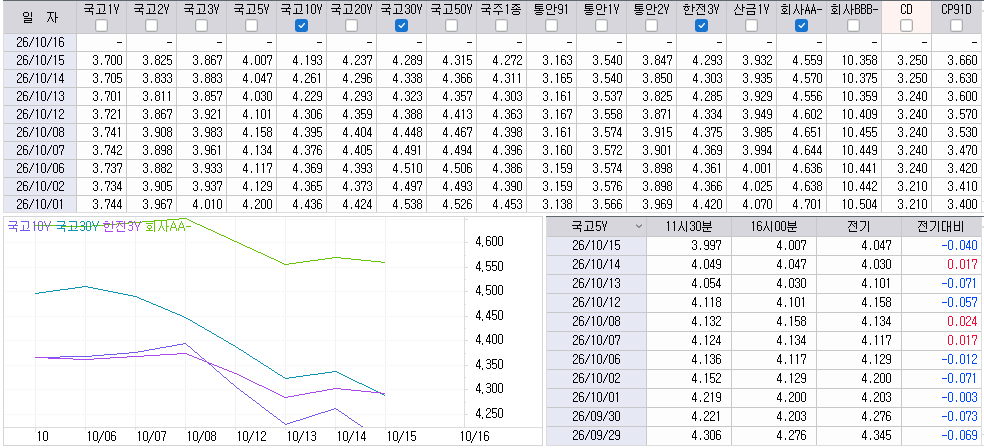Click the 4,500 label on chart y-axis
This screenshot has width=984, height=448.
pos(491,291)
